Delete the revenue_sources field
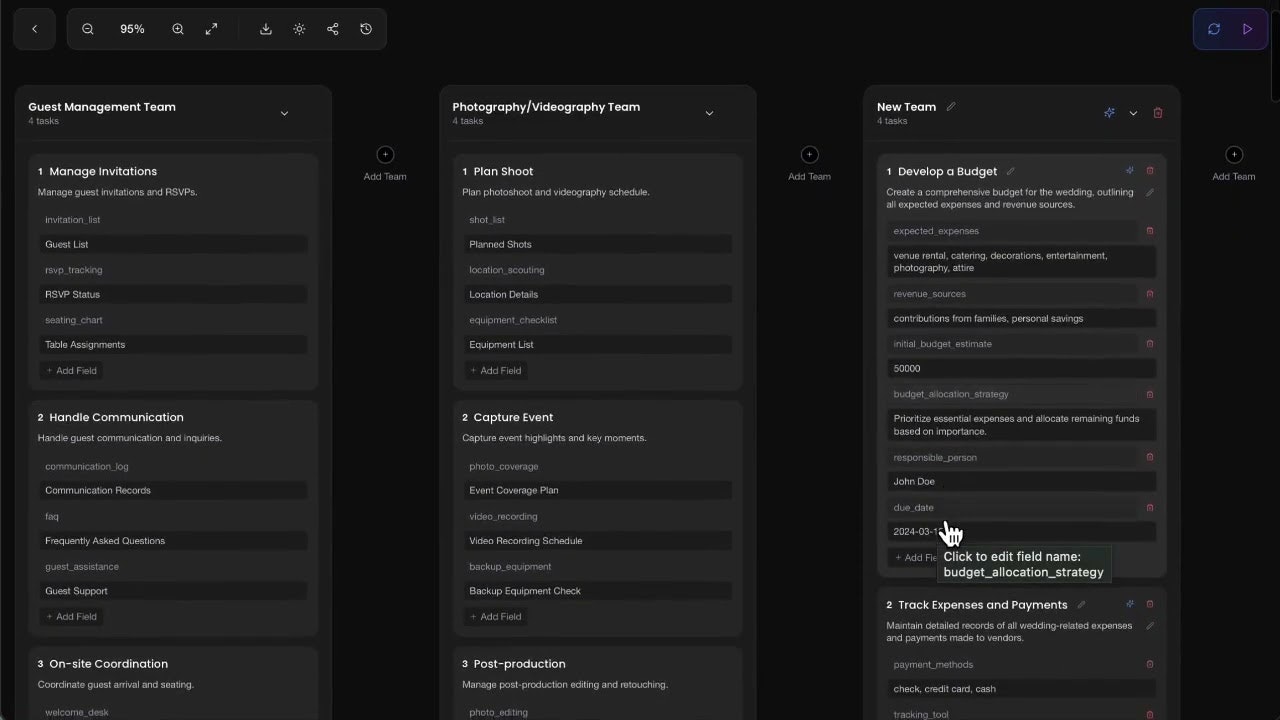This screenshot has height=720, width=1280. coord(1150,294)
